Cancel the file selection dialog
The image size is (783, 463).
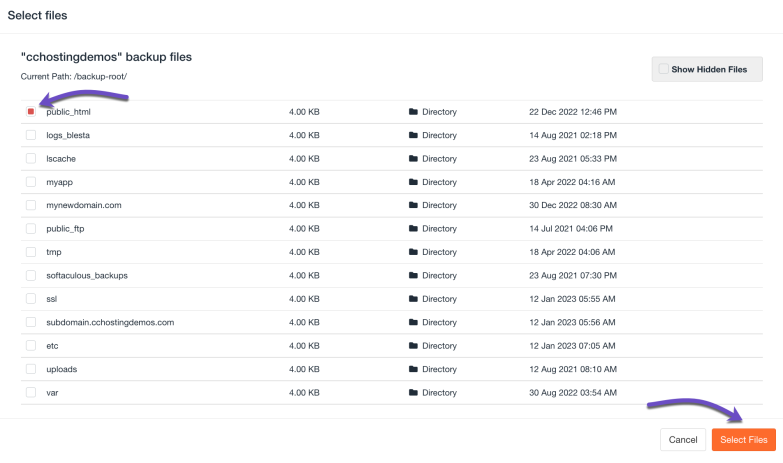682,440
